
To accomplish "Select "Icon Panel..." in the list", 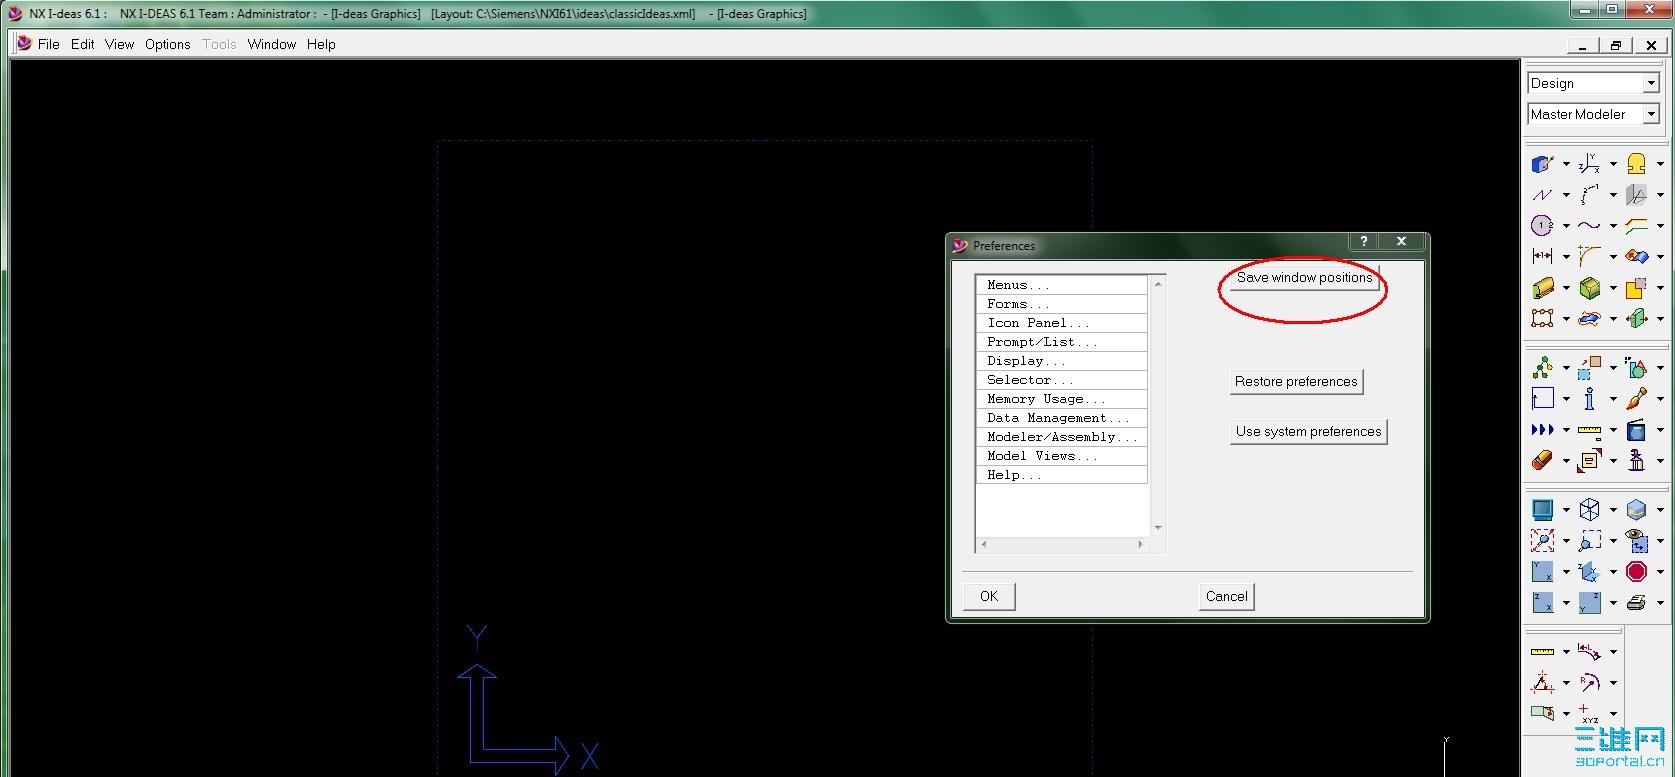I will pos(1062,323).
